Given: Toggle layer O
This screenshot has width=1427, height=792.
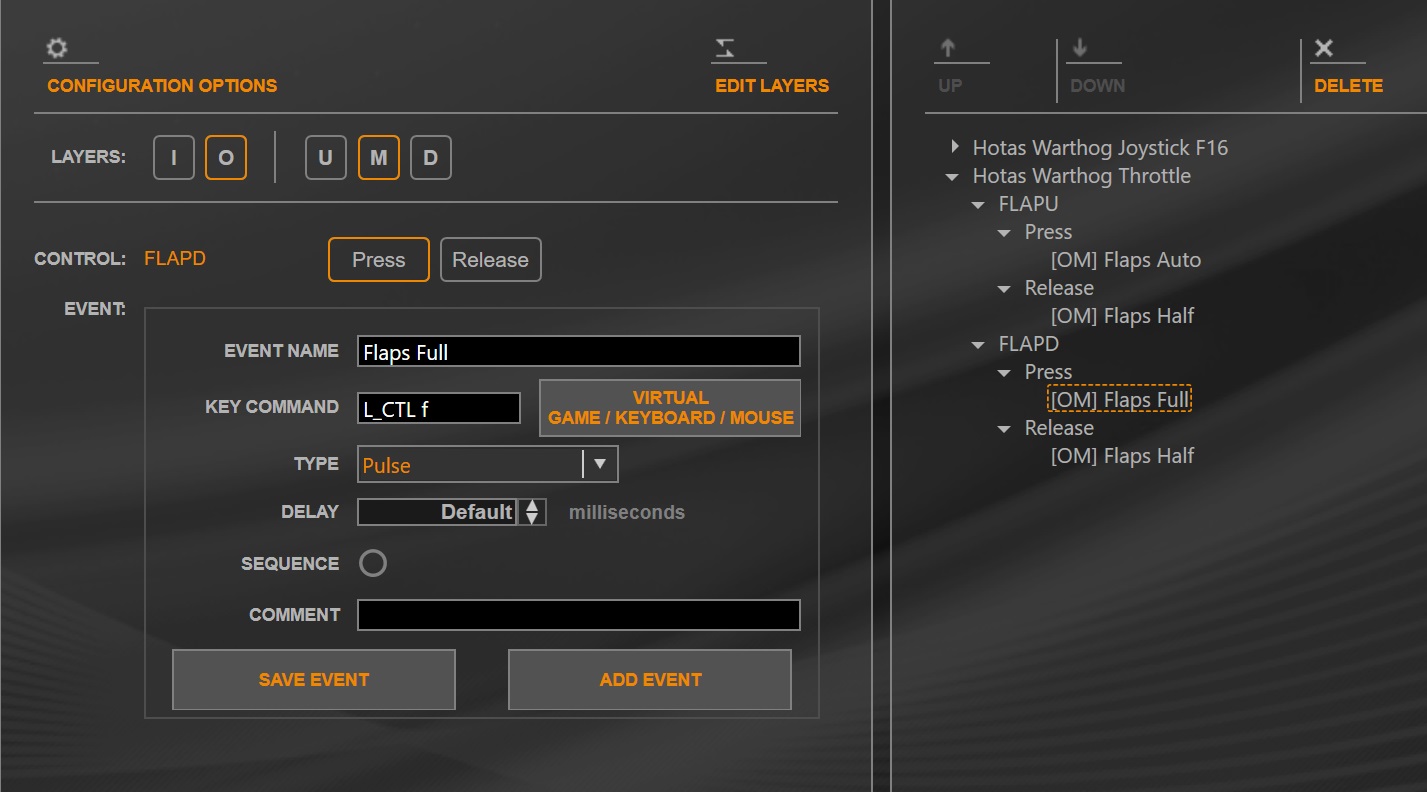Looking at the screenshot, I should pos(226,158).
